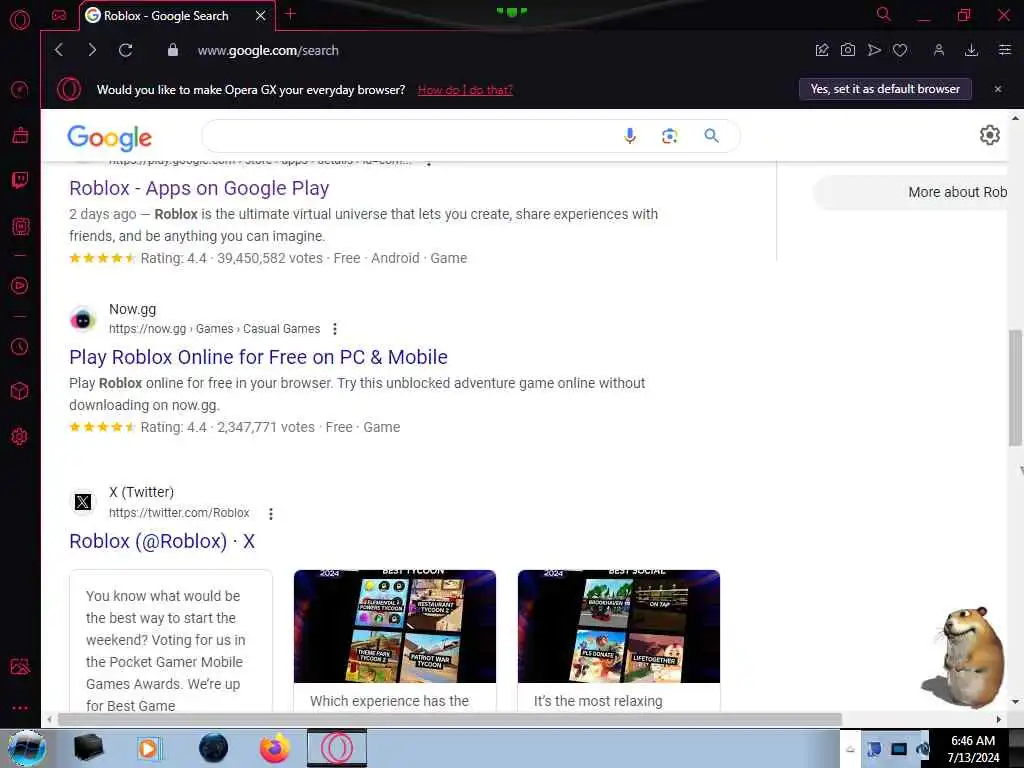Open the dark globe taskbar icon

pyautogui.click(x=213, y=748)
